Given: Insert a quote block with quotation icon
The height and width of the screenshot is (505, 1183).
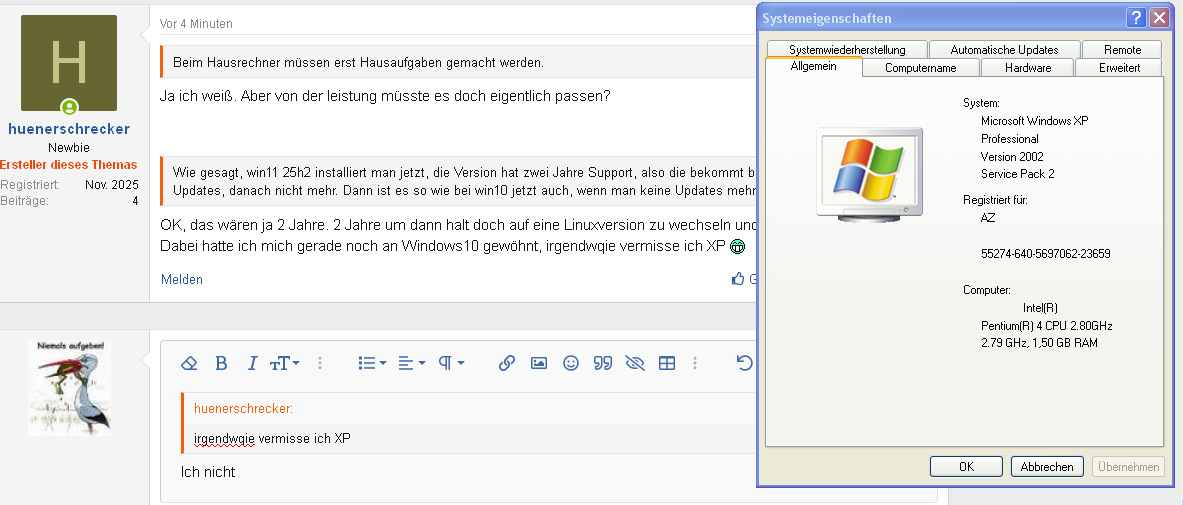Looking at the screenshot, I should click(602, 363).
